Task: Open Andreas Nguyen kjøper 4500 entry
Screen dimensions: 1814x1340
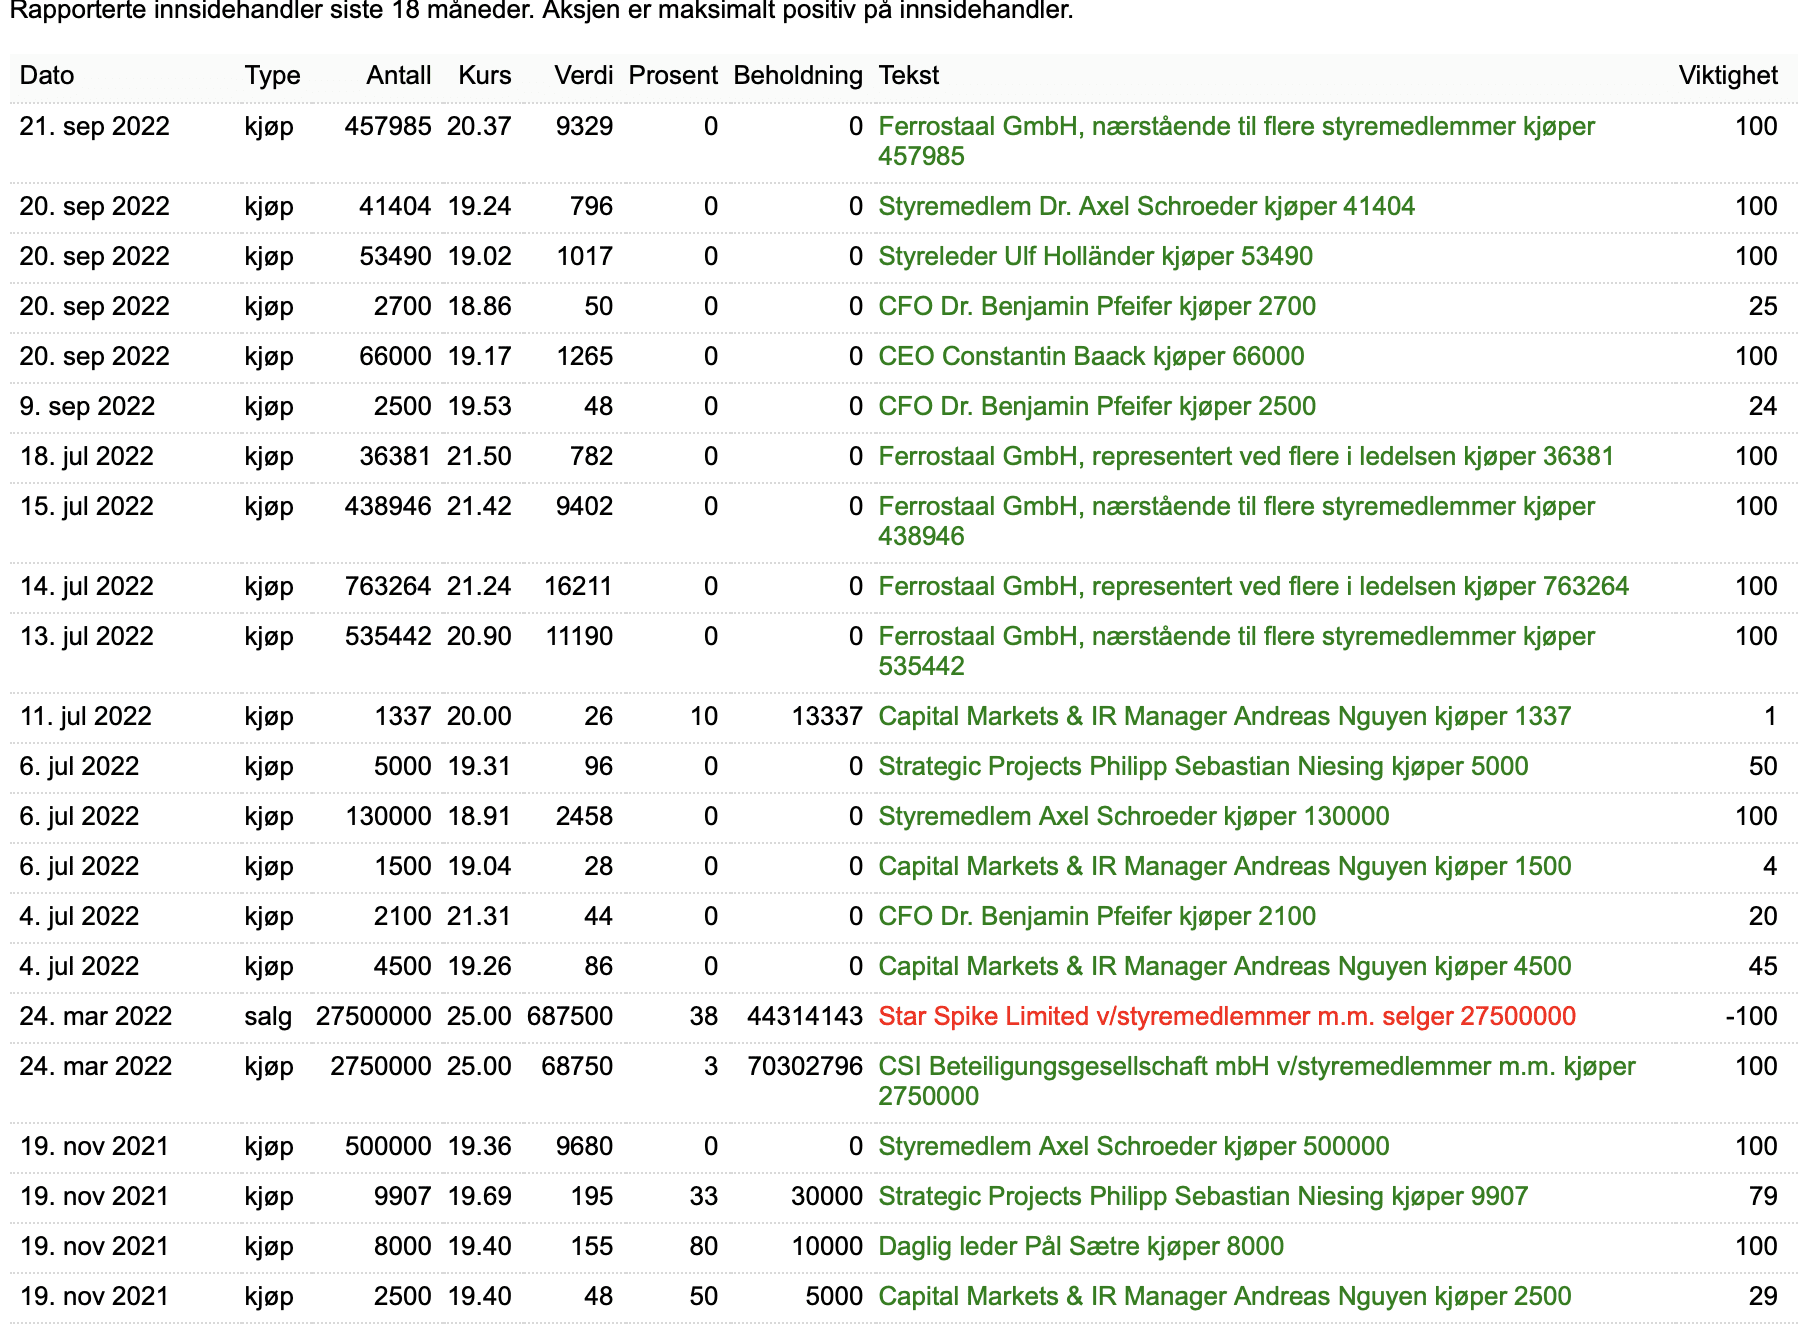Action: coord(1225,967)
